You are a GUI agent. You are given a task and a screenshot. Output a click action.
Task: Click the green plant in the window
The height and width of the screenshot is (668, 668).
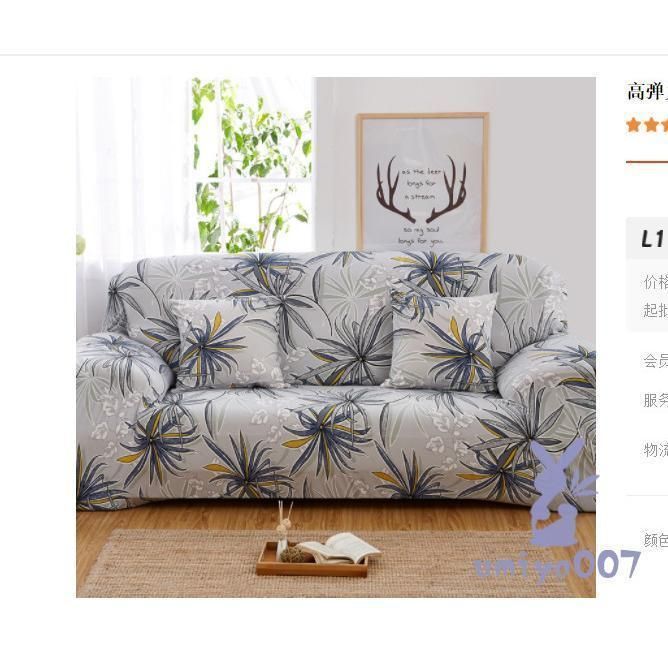pyautogui.click(x=251, y=166)
